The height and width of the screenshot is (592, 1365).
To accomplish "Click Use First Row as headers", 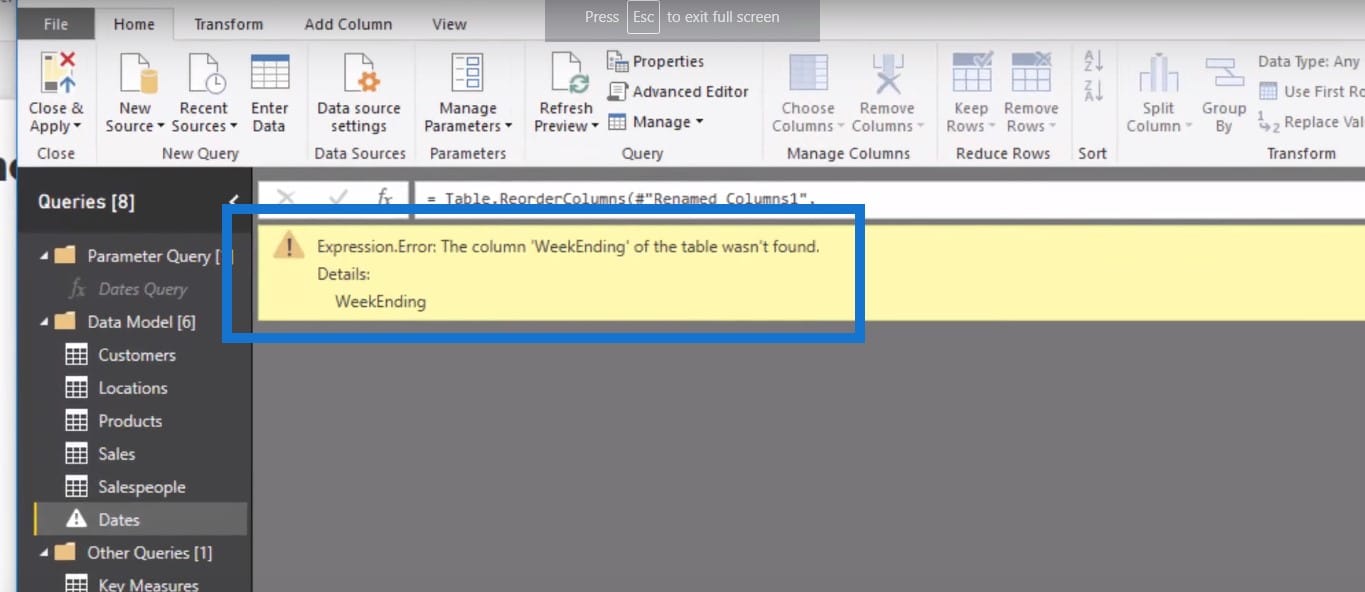I will [x=1312, y=91].
